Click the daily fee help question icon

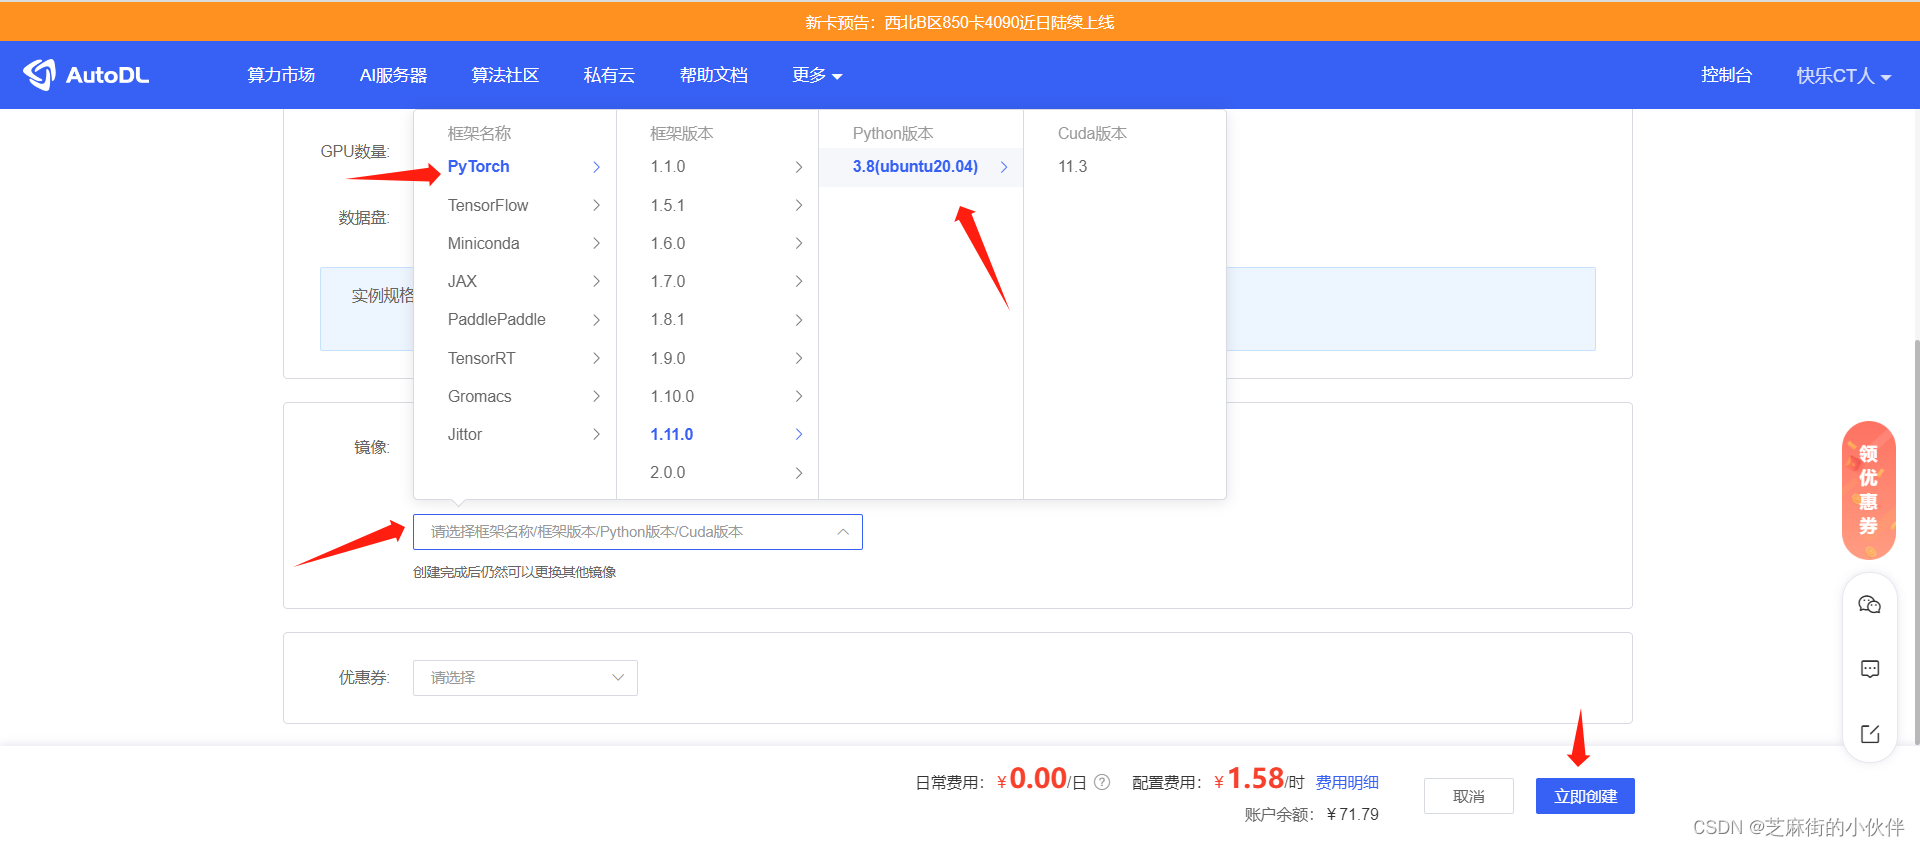click(1102, 782)
